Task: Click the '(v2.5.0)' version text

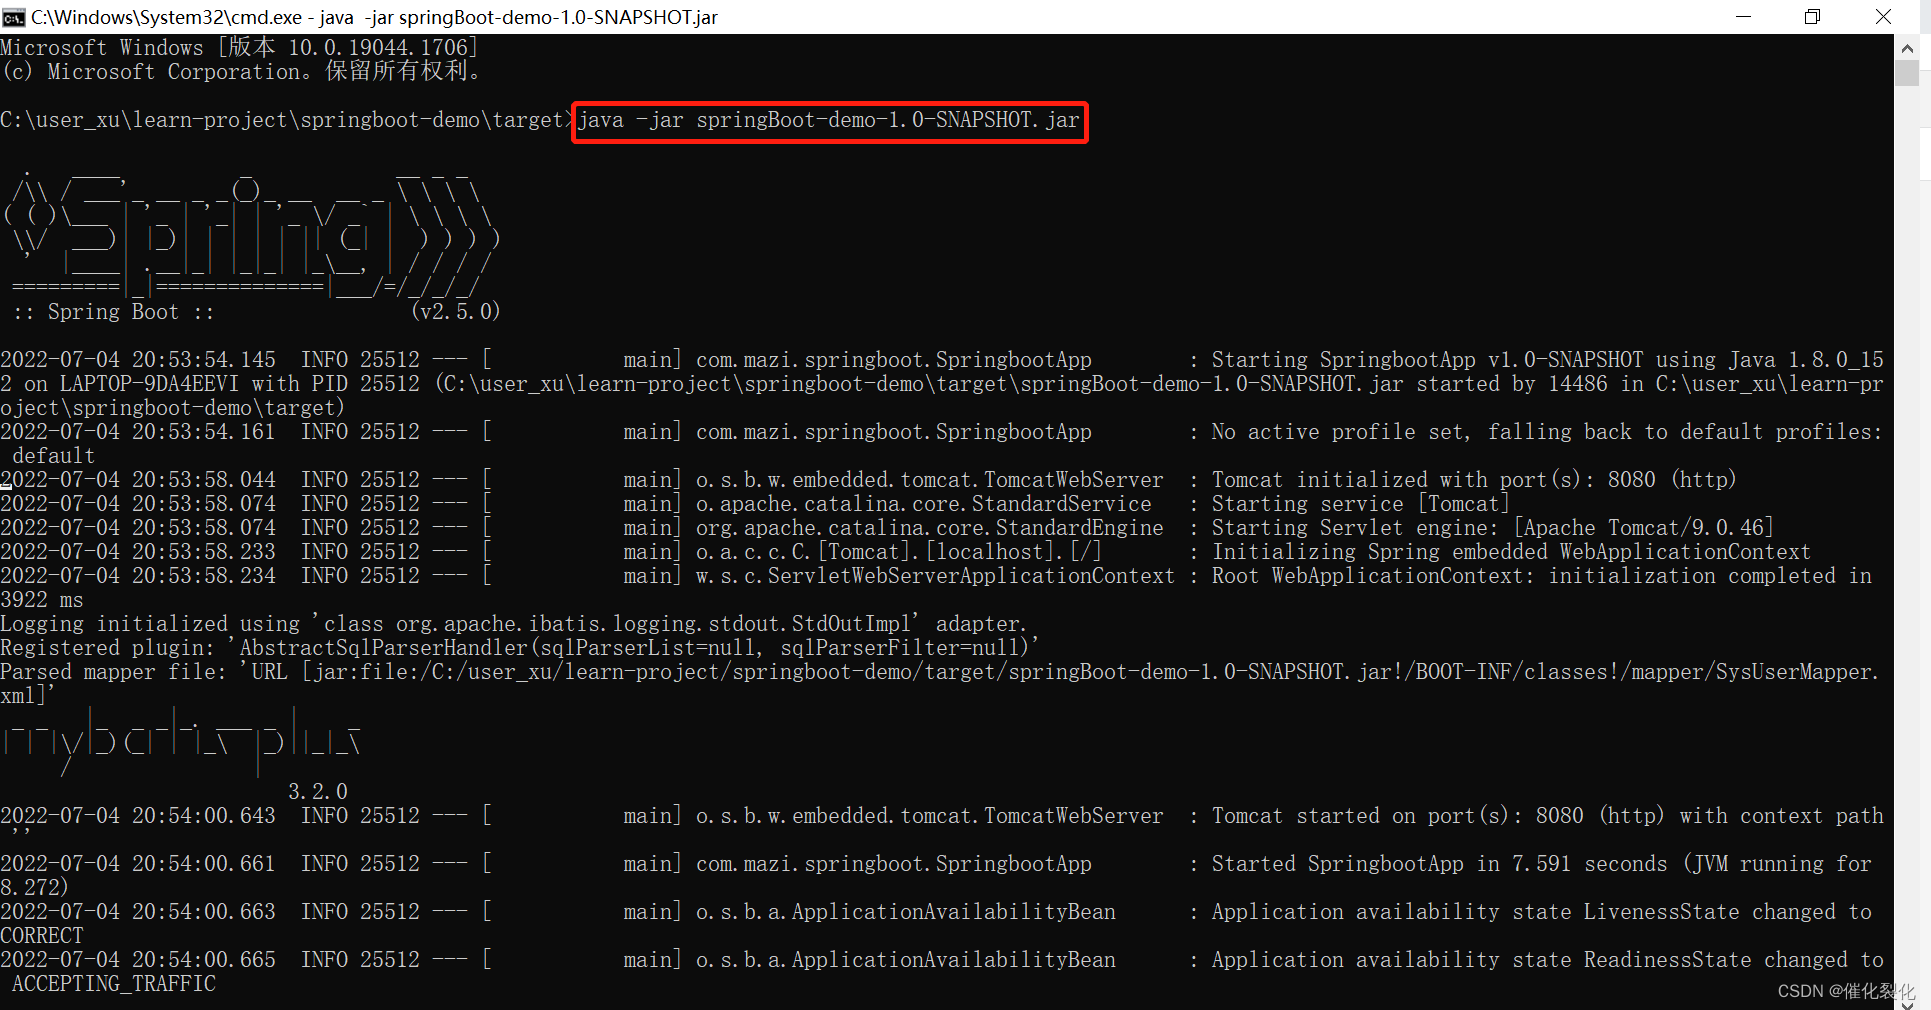Action: (x=455, y=312)
